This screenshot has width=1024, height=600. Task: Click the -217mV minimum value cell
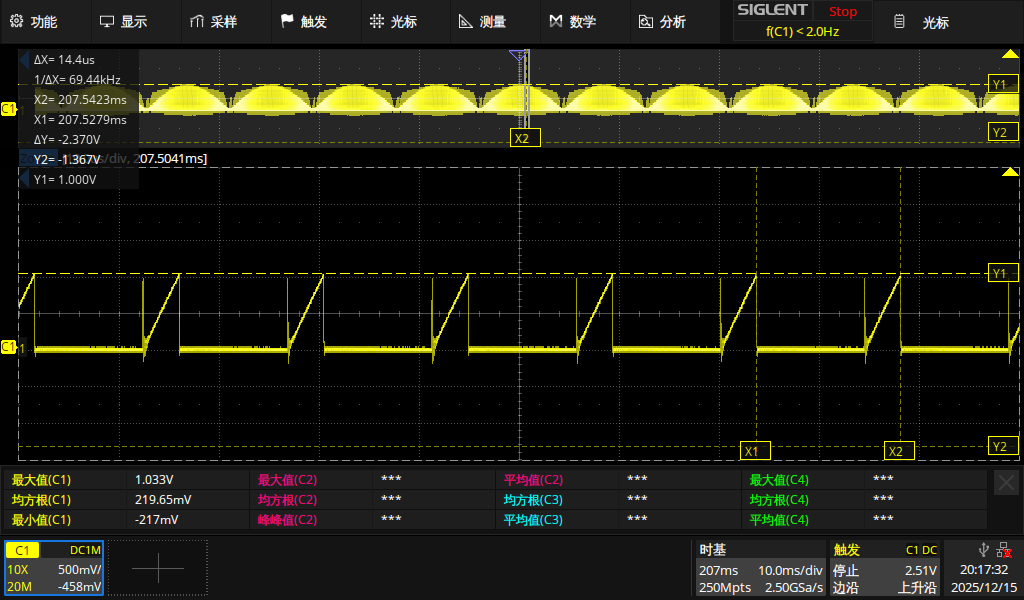(x=157, y=520)
